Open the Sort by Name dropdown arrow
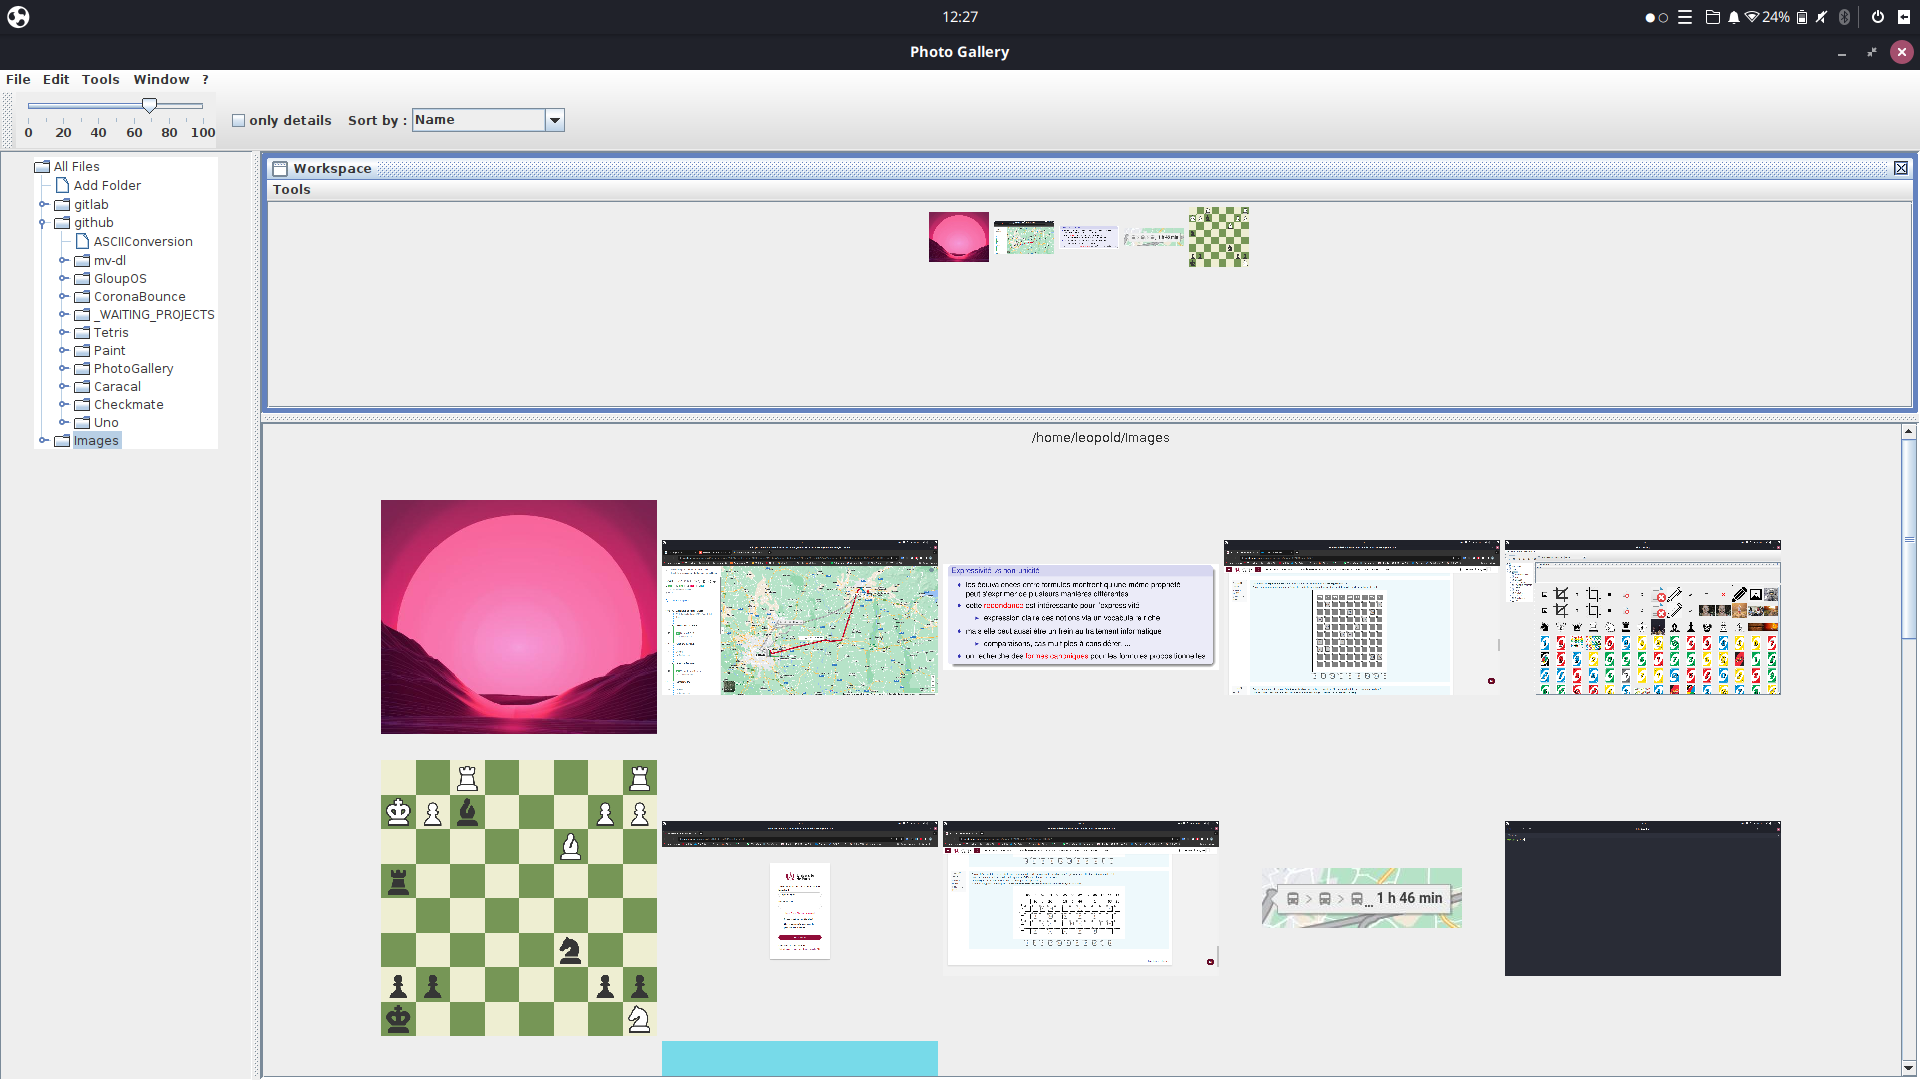Image resolution: width=1920 pixels, height=1080 pixels. 555,121
